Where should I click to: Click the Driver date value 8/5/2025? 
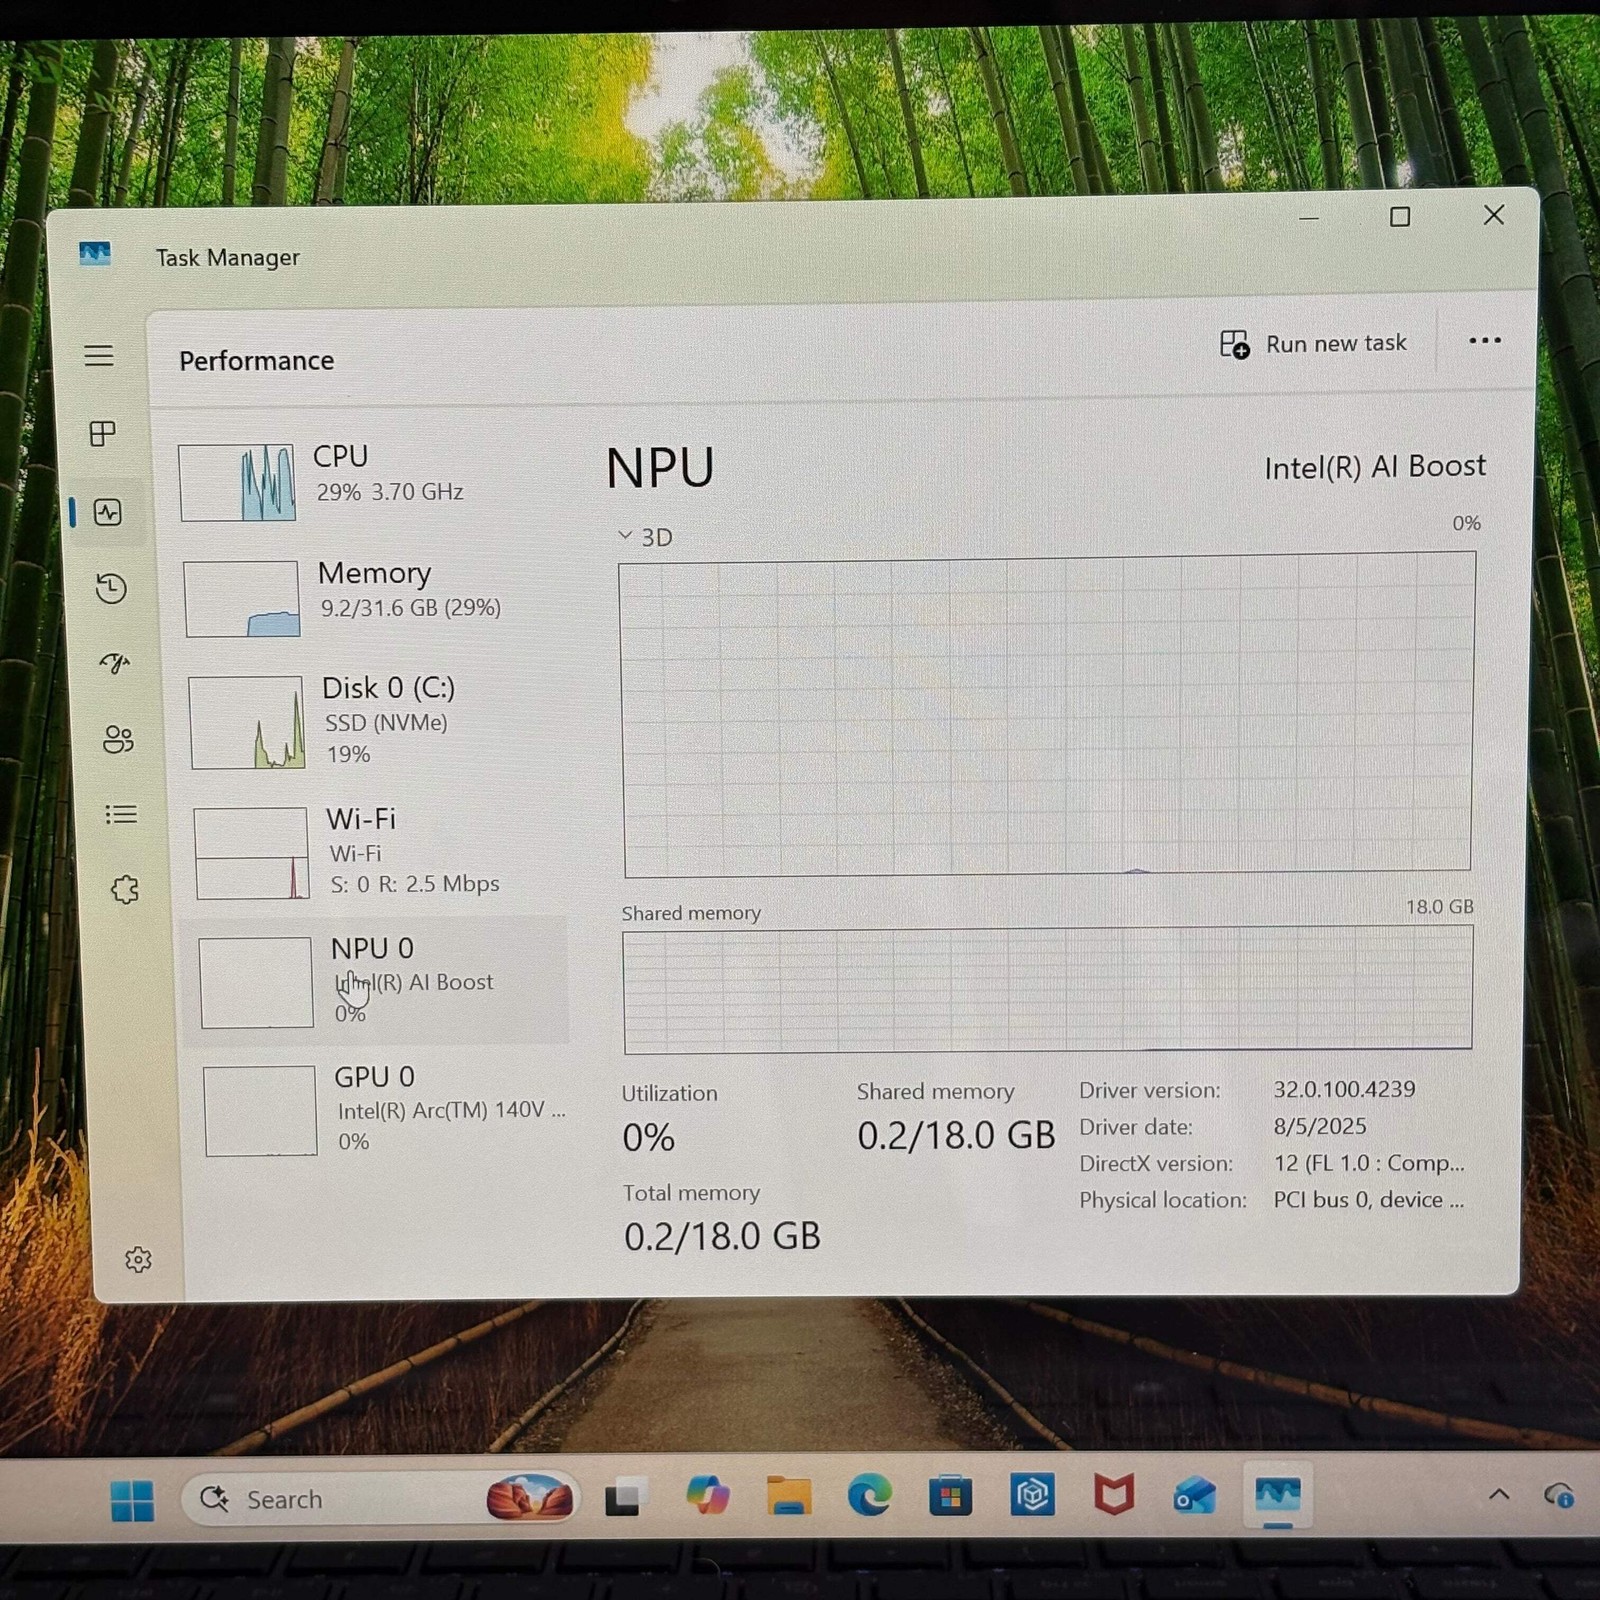1319,1126
